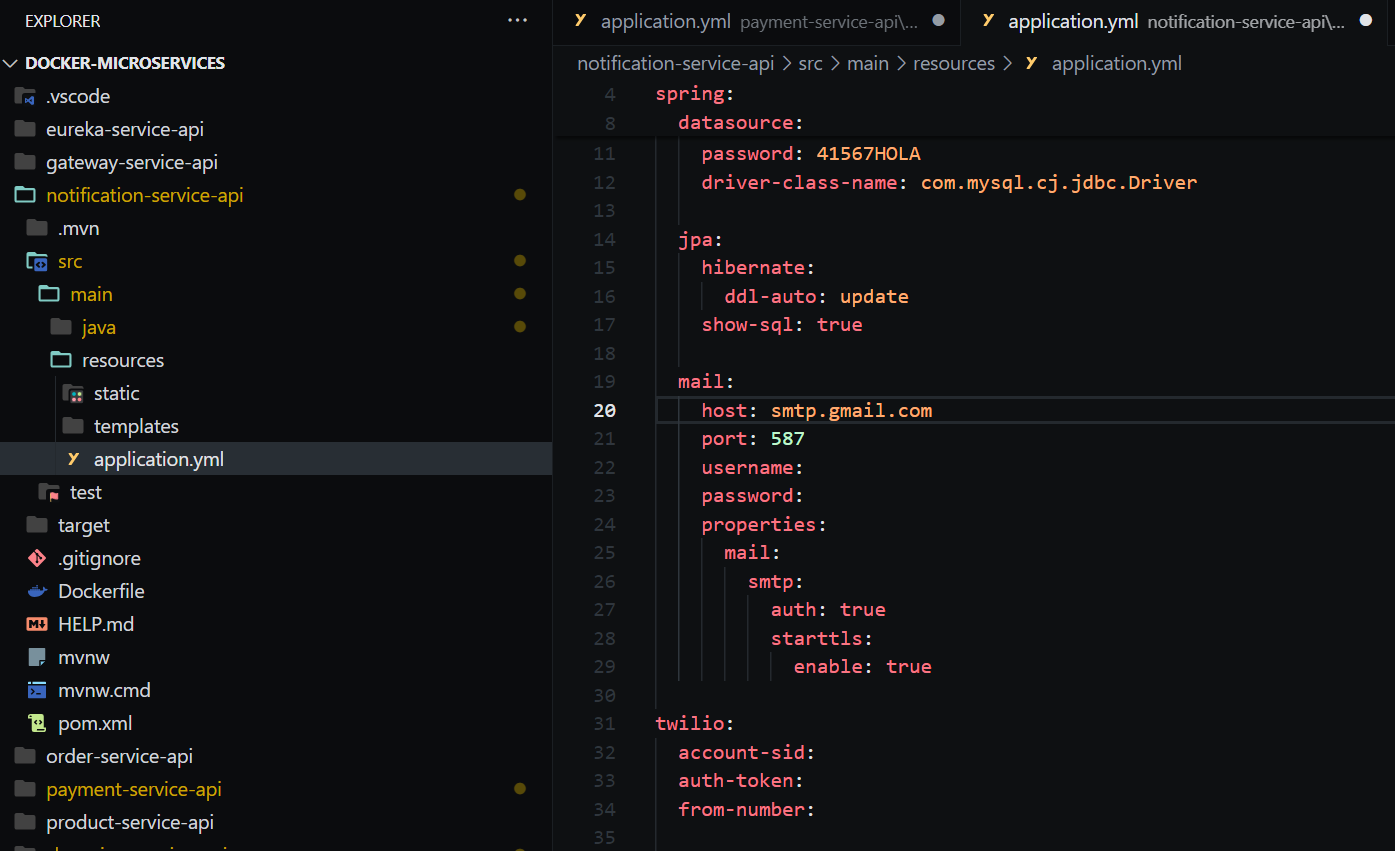1395x851 pixels.
Task: Open HELP.md file
Action: (96, 624)
